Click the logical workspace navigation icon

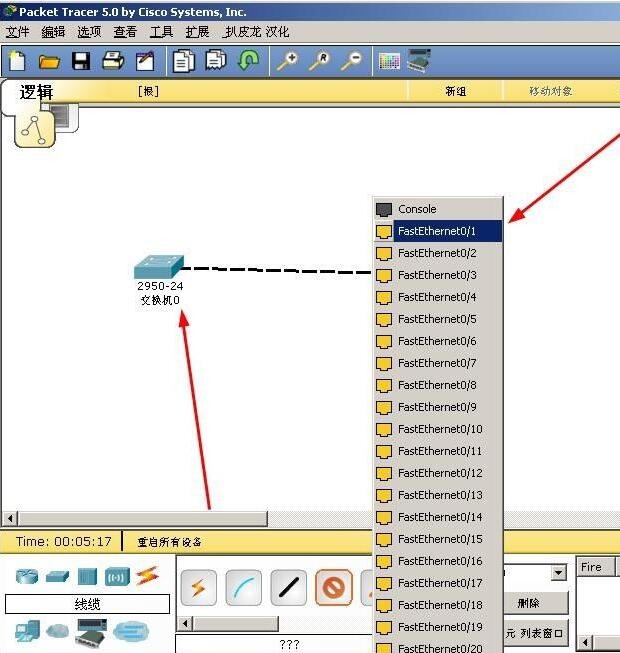(35, 130)
